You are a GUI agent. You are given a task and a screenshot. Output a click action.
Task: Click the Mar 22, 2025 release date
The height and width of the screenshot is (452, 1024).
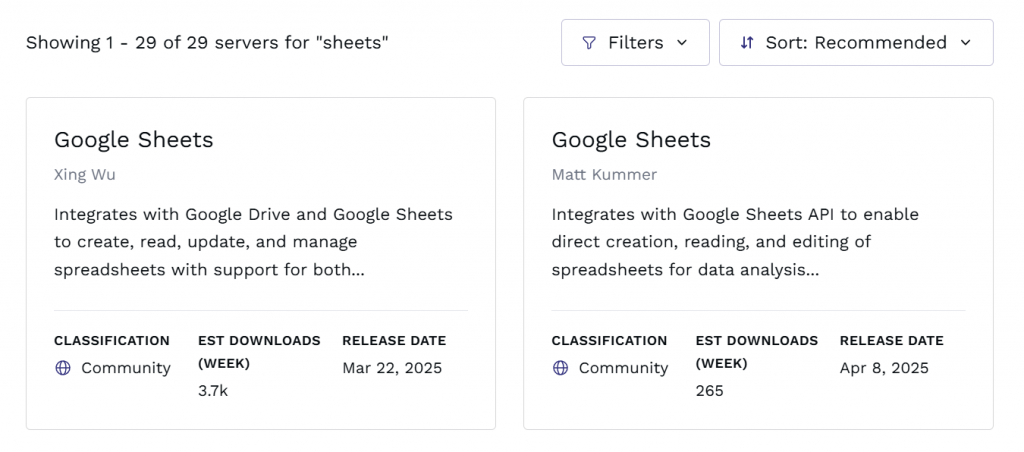tap(392, 368)
